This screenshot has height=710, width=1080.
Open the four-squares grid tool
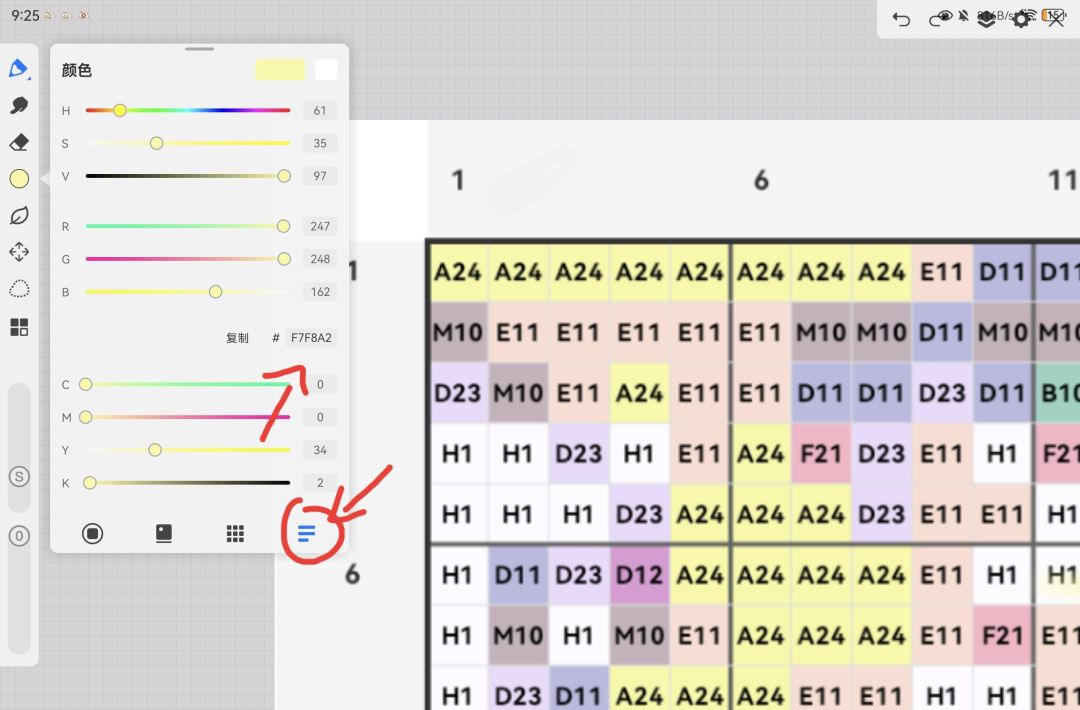[x=19, y=327]
